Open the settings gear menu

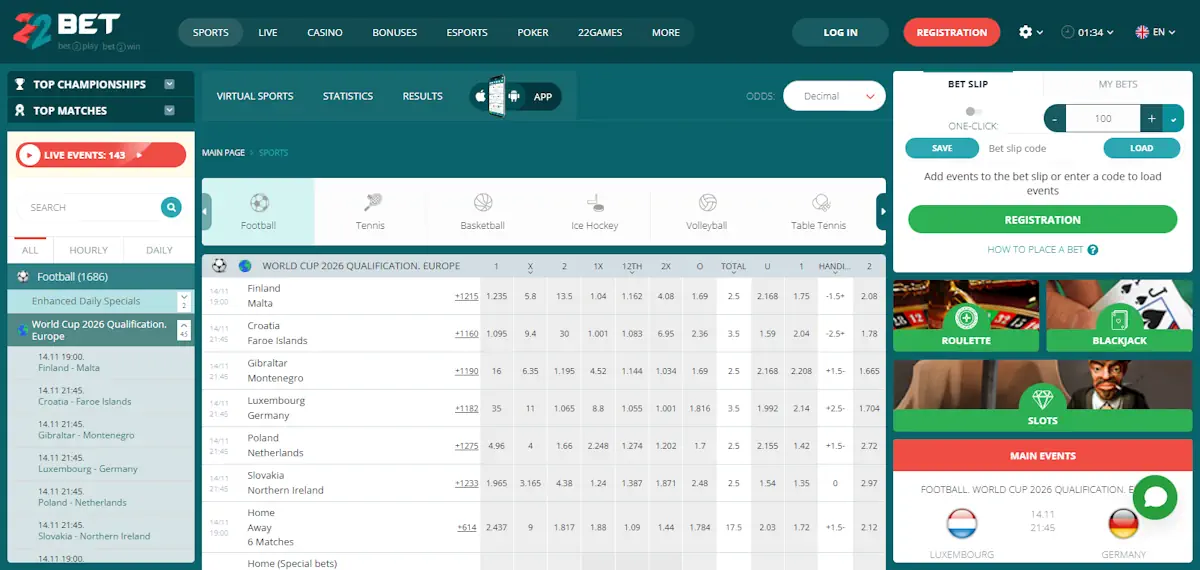[x=1025, y=32]
